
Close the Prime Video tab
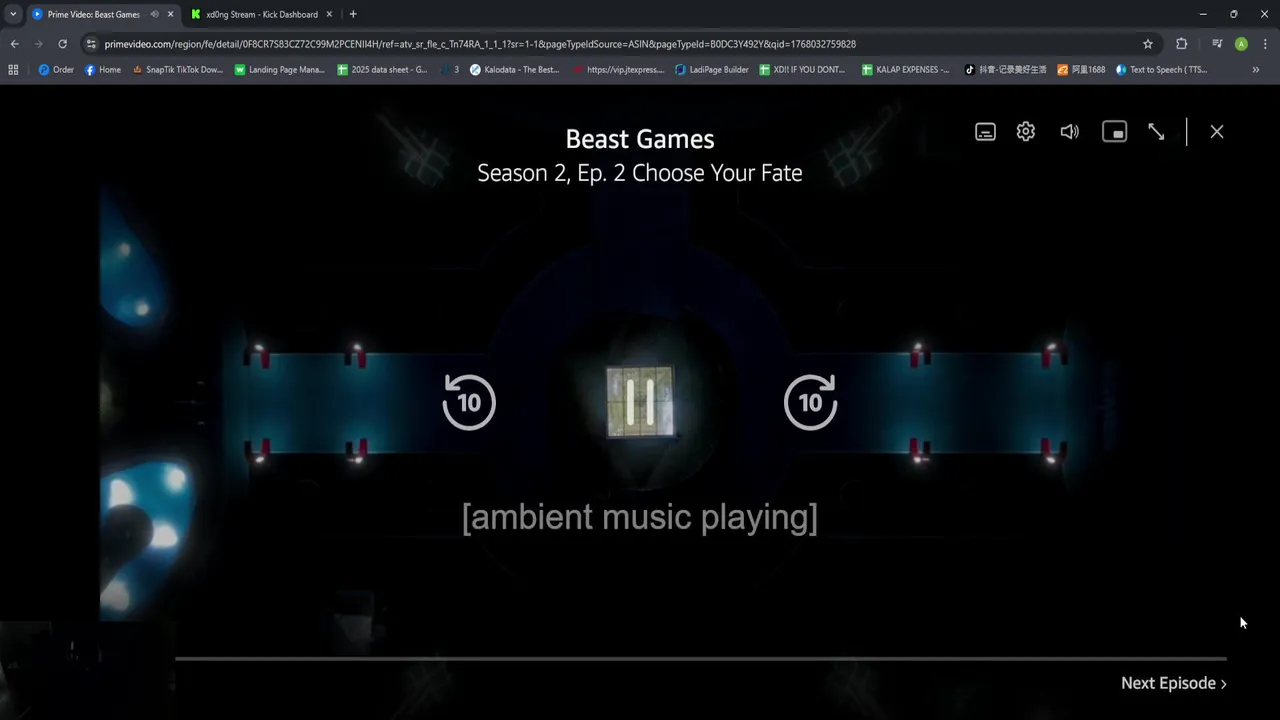(170, 14)
